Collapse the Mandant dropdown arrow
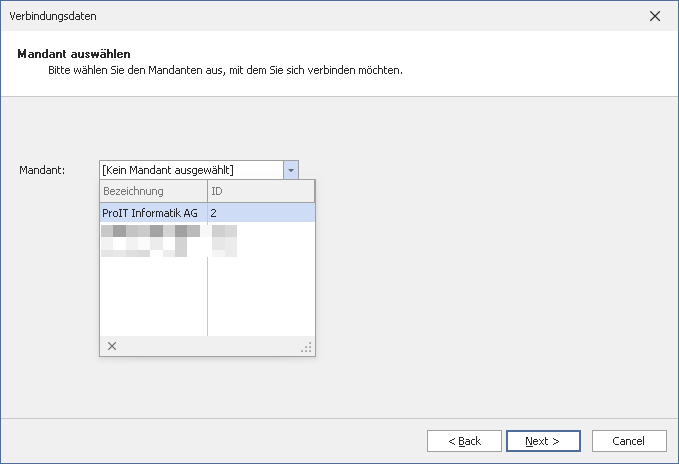The width and height of the screenshot is (679, 464). [290, 170]
